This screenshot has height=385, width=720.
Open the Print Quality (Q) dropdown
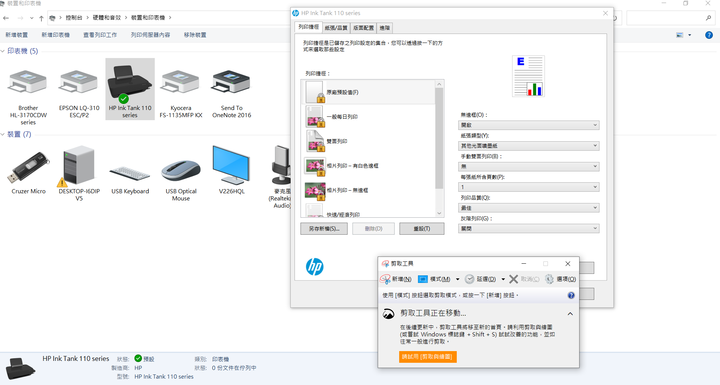click(x=529, y=208)
